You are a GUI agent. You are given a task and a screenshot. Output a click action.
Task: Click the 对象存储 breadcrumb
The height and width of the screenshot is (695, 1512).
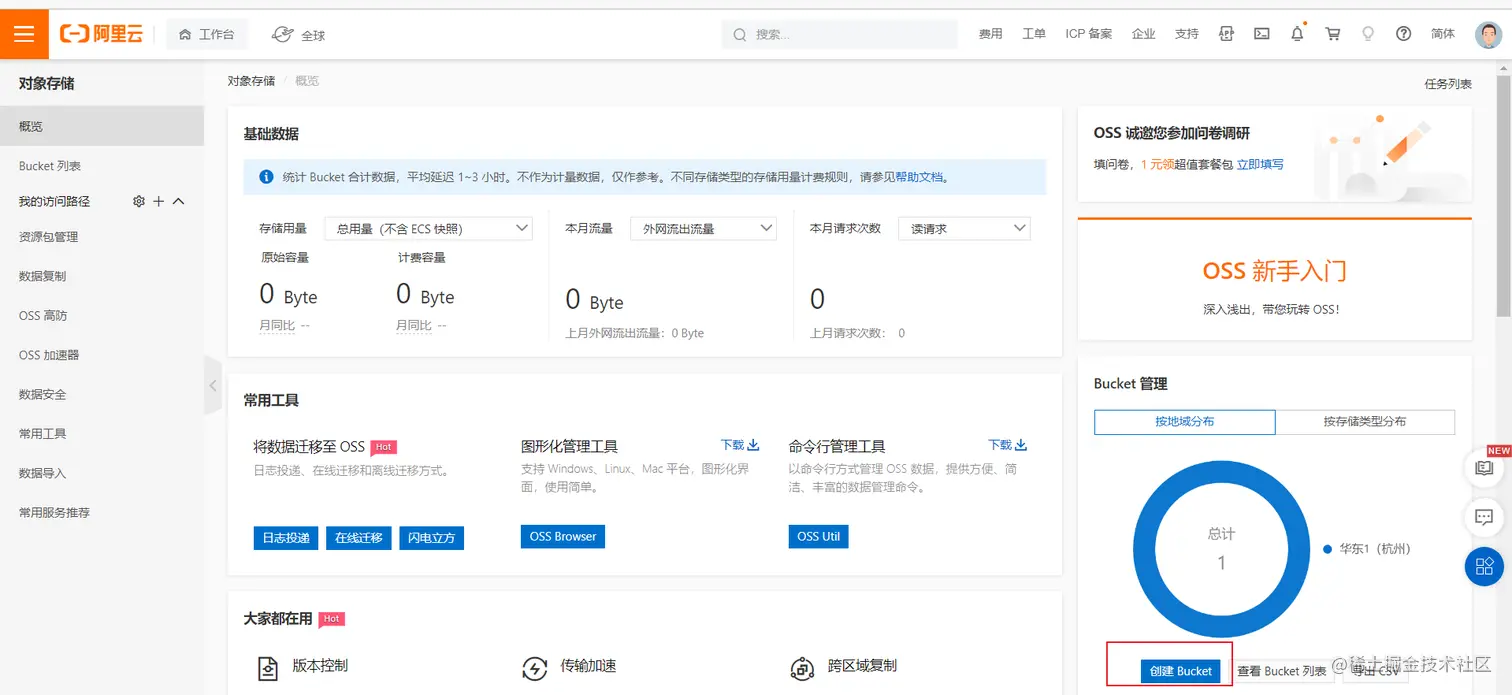click(251, 81)
